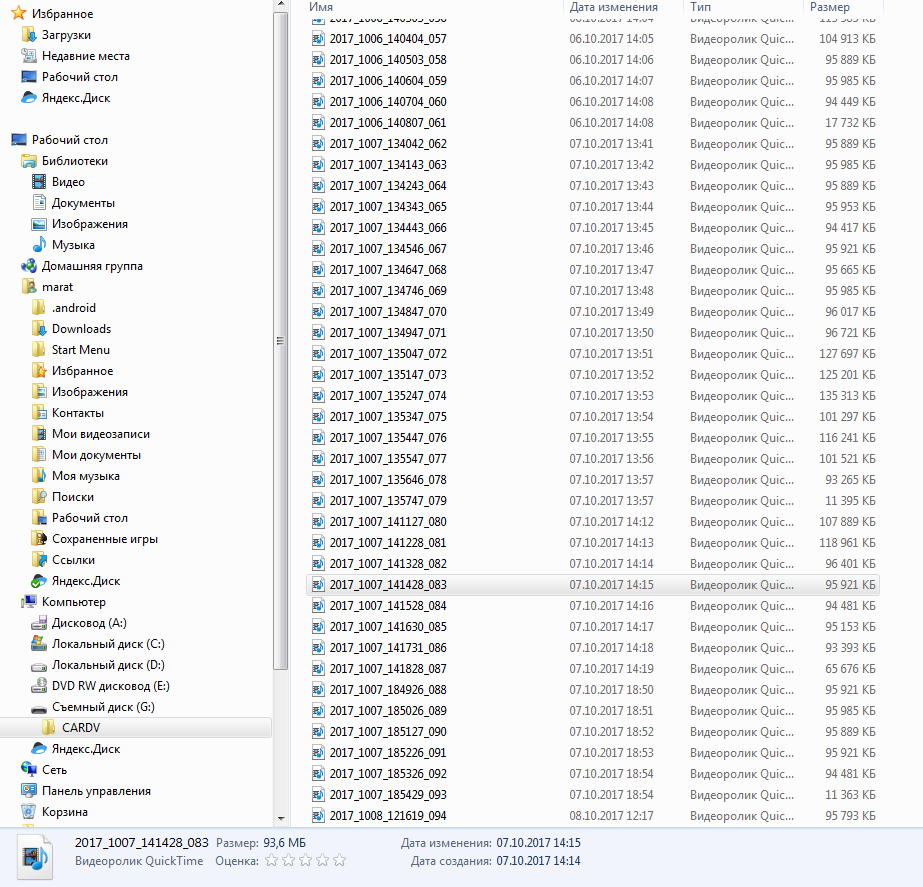Select the Downloads folder under marat
Image resolution: width=923 pixels, height=887 pixels.
(x=81, y=329)
